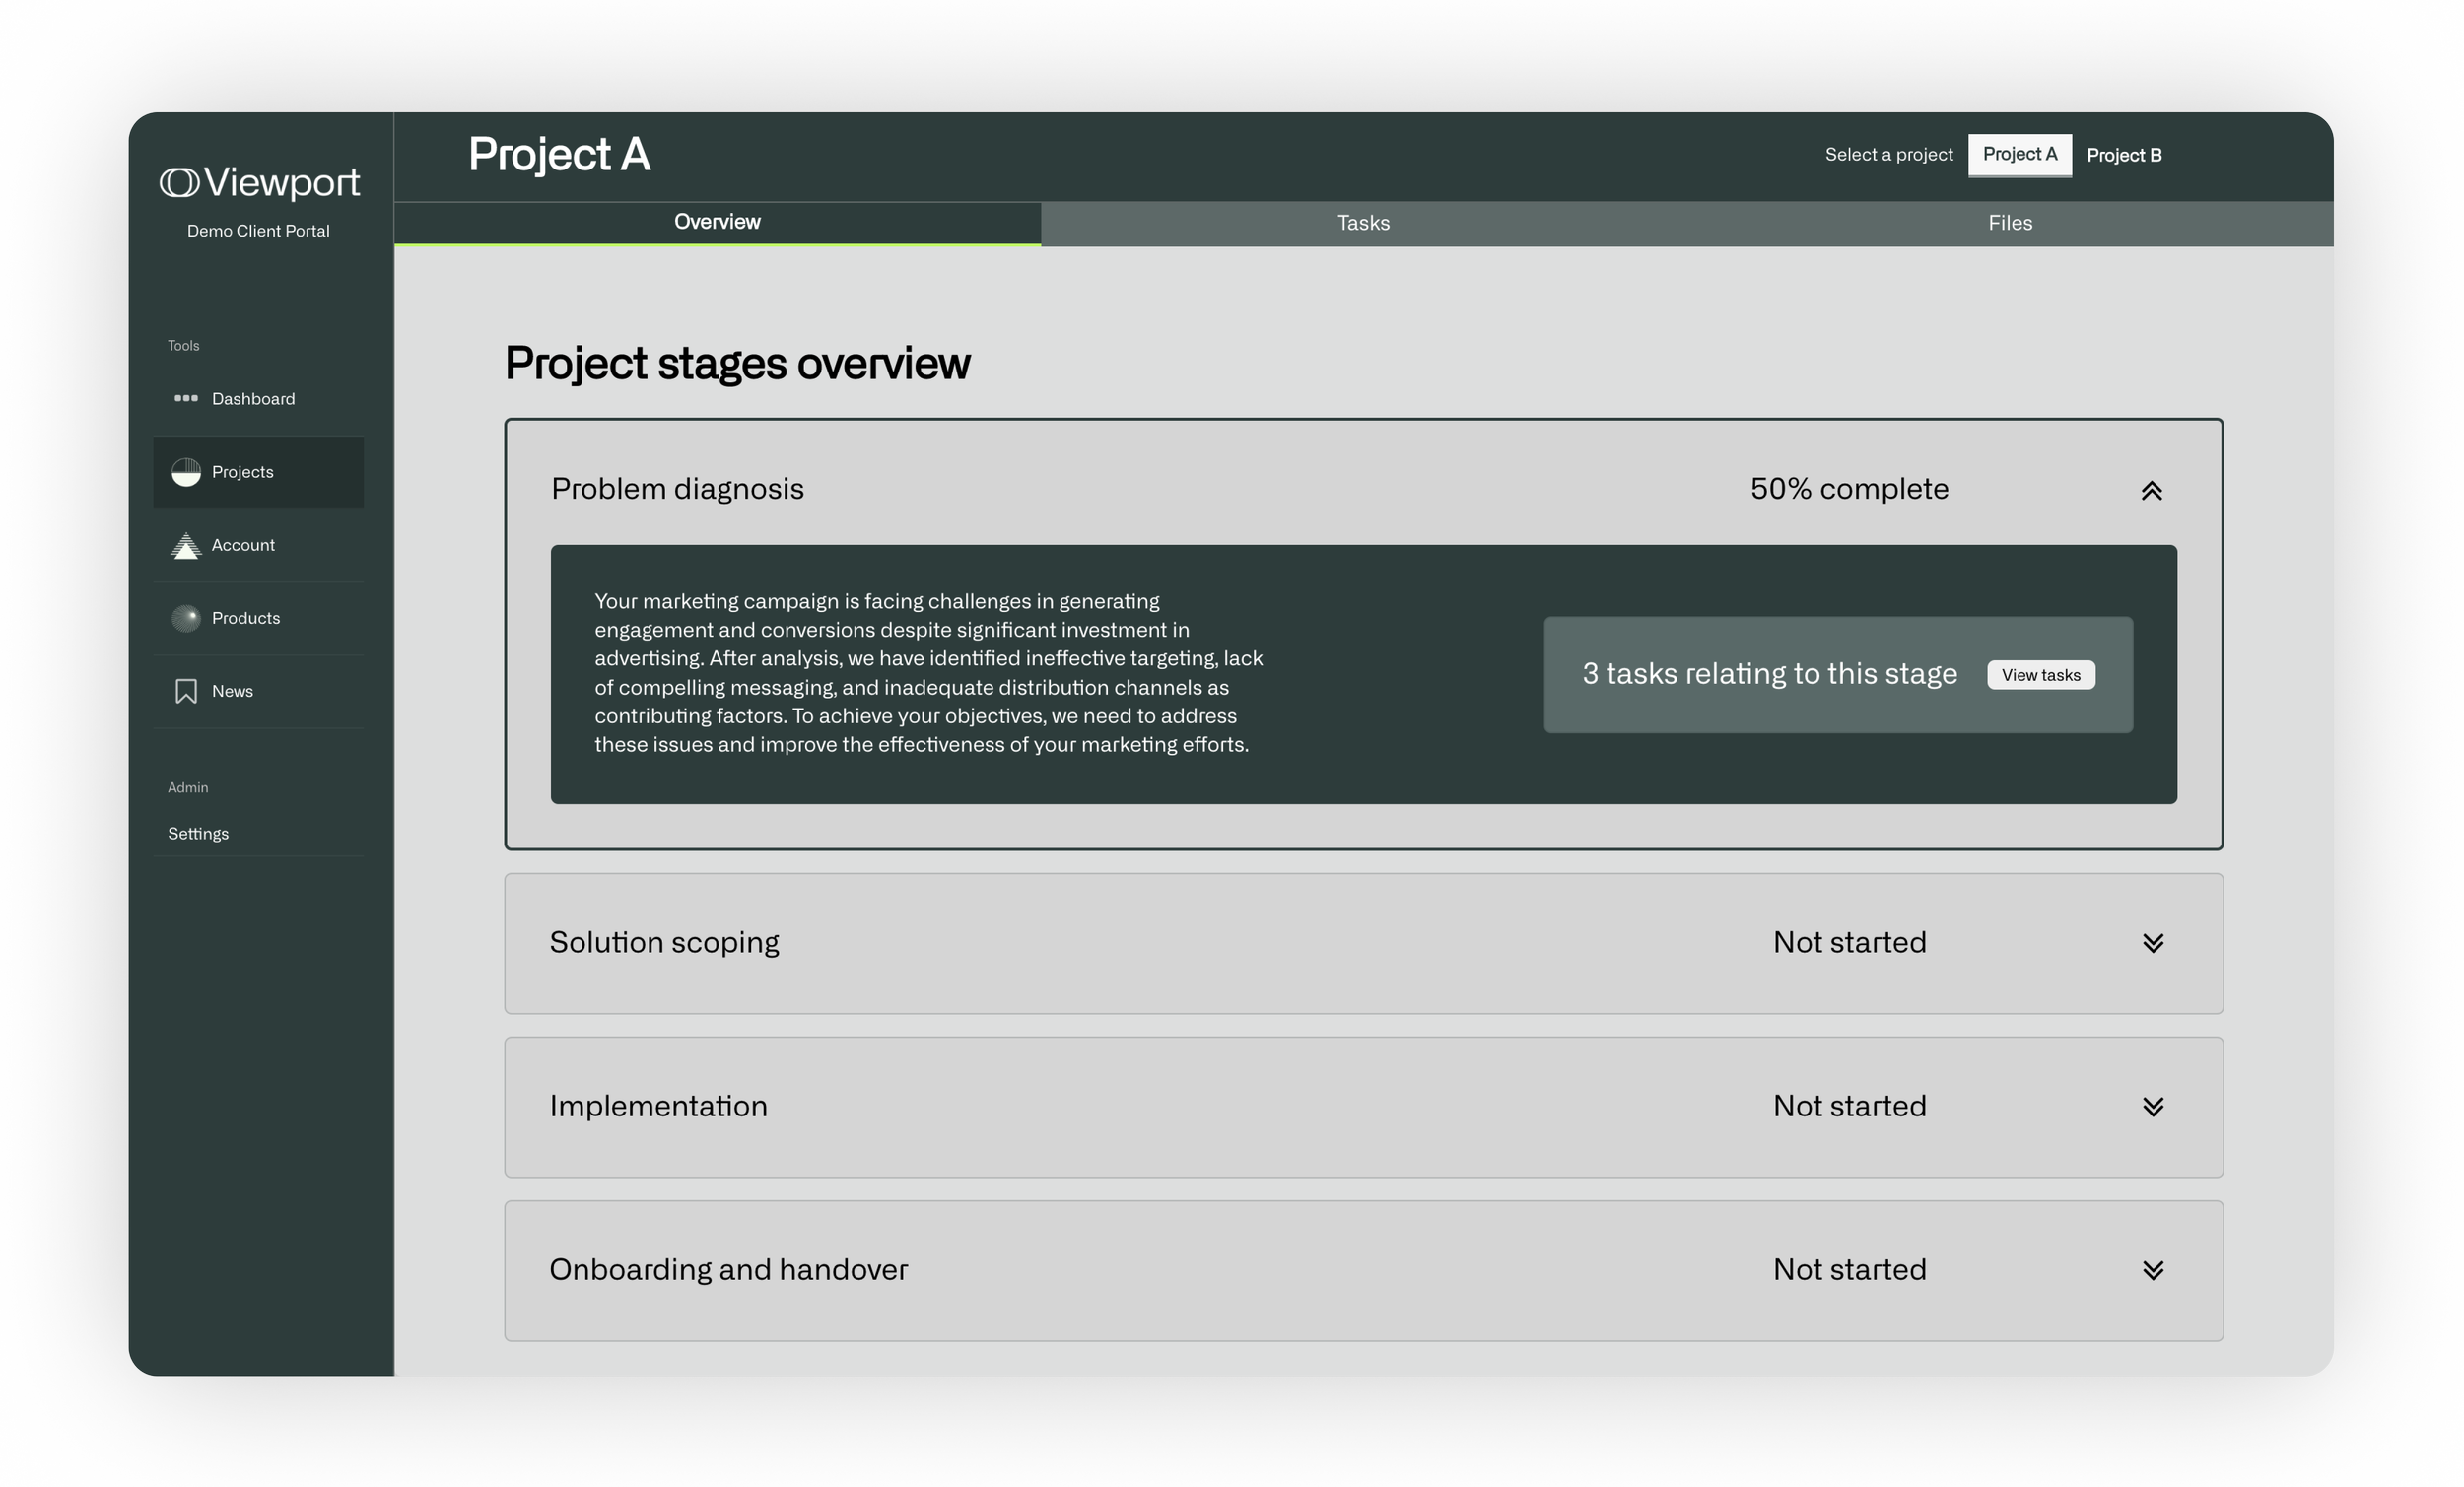Select the Projects sidebar icon
The width and height of the screenshot is (2464, 1487).
(x=186, y=471)
